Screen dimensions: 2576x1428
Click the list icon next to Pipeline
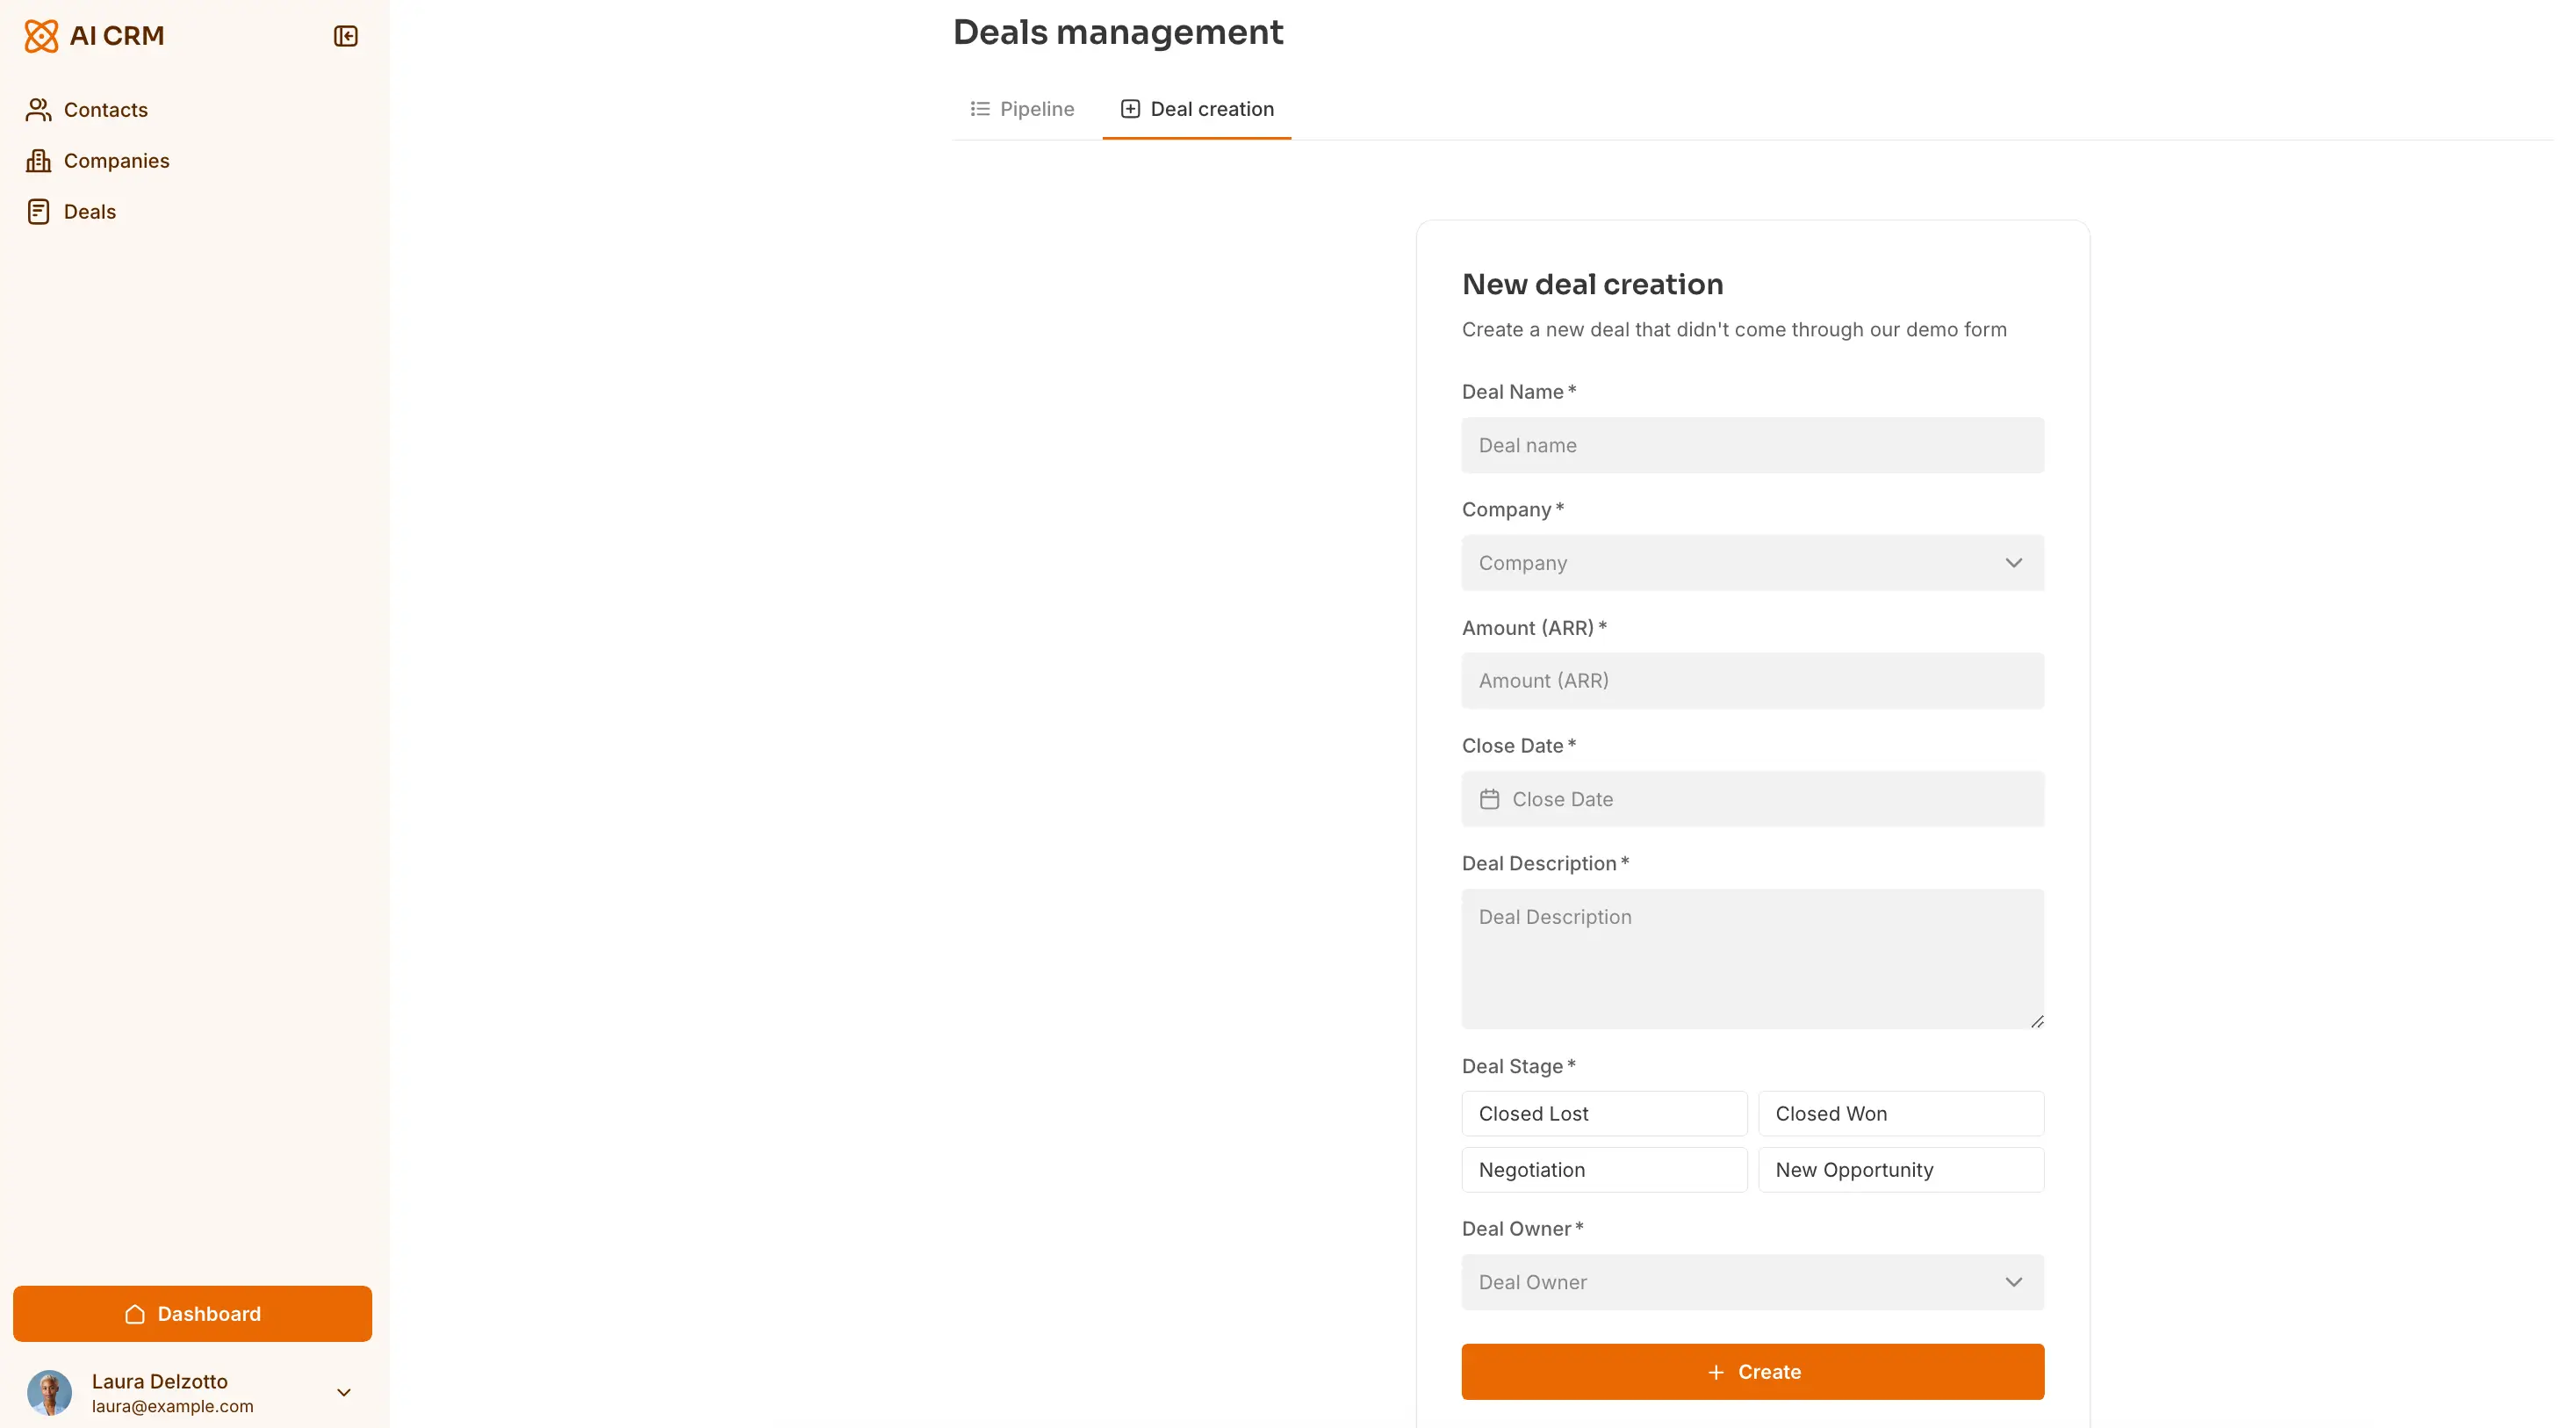[980, 108]
